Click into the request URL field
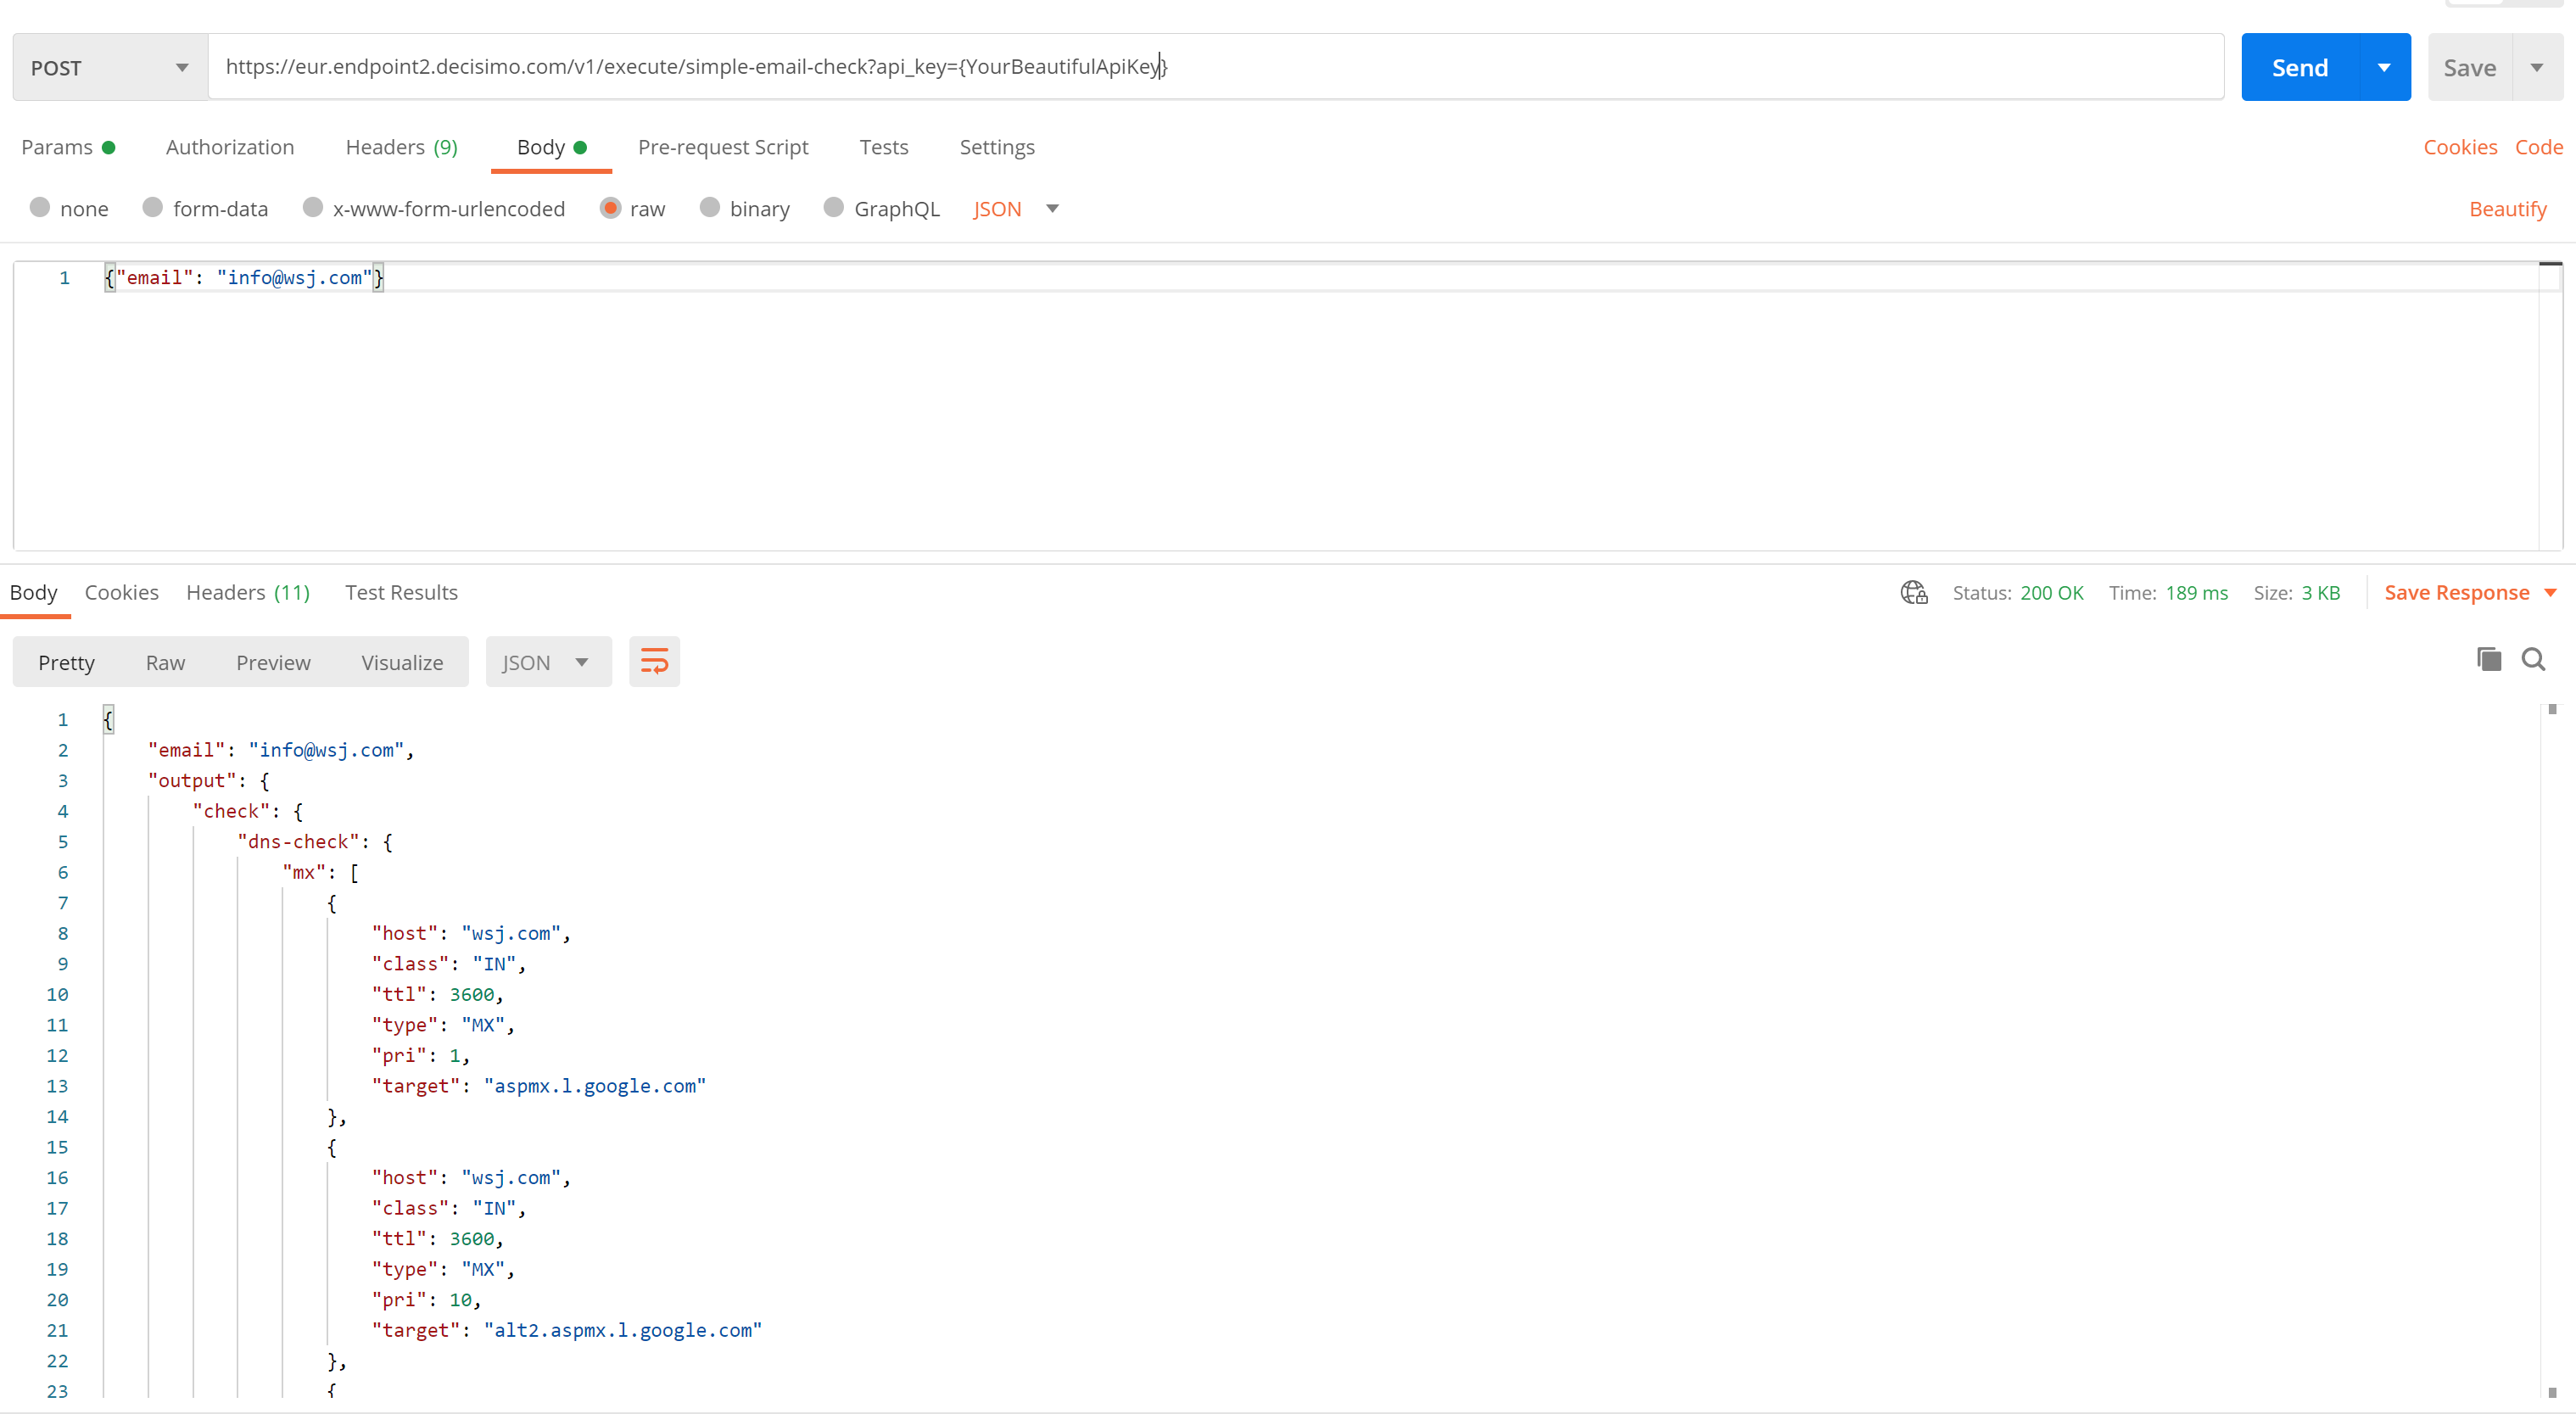2576x1414 pixels. [x=1216, y=67]
